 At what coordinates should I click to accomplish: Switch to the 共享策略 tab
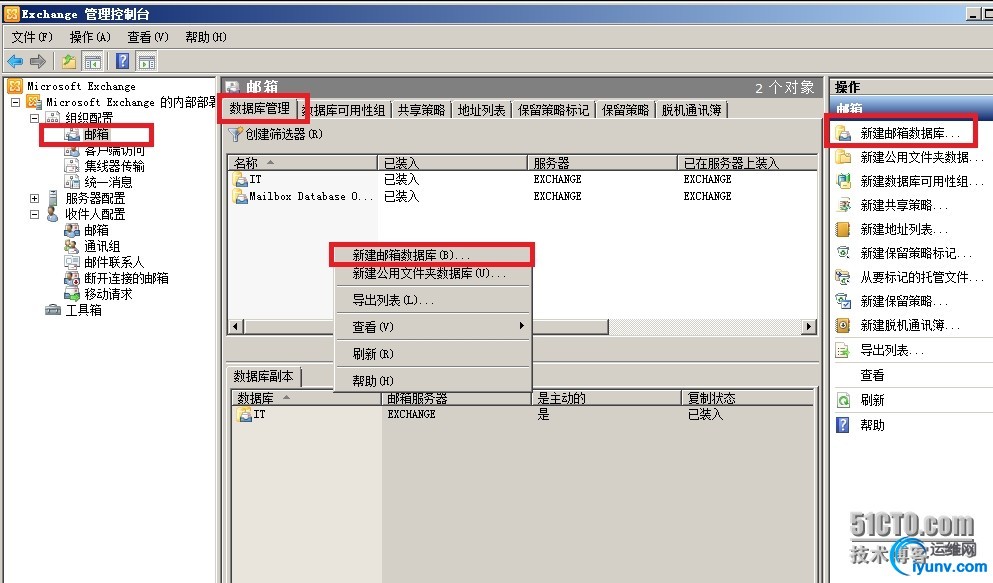[421, 110]
